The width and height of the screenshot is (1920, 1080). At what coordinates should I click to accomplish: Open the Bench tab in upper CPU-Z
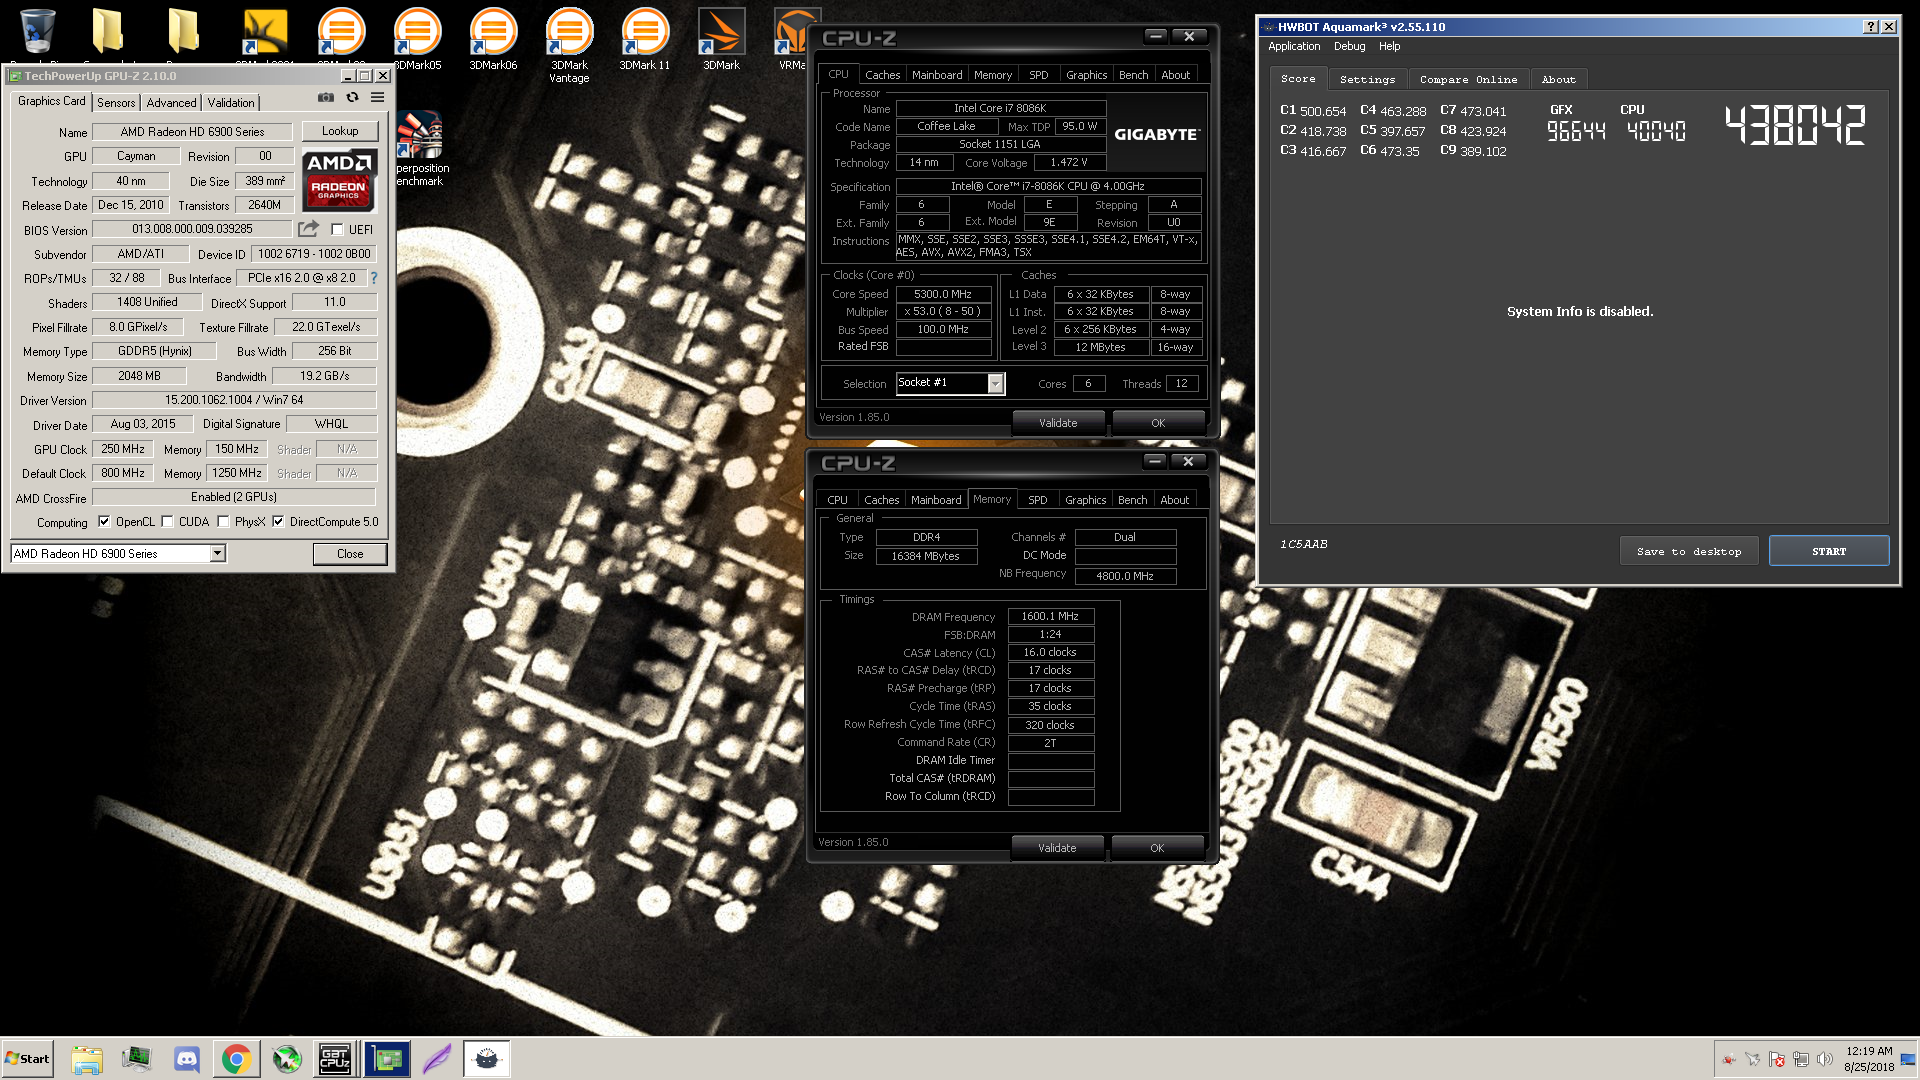1133,75
